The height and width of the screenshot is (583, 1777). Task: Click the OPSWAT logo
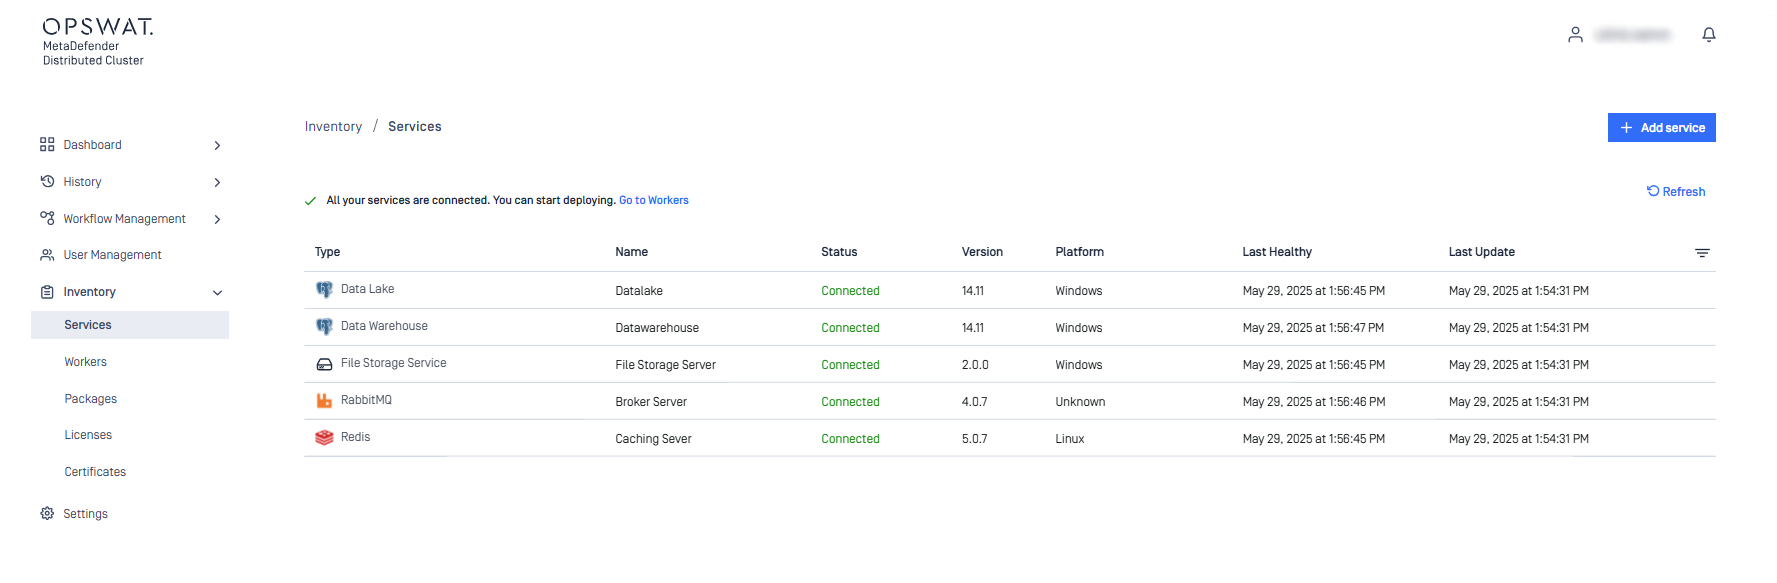tap(98, 27)
